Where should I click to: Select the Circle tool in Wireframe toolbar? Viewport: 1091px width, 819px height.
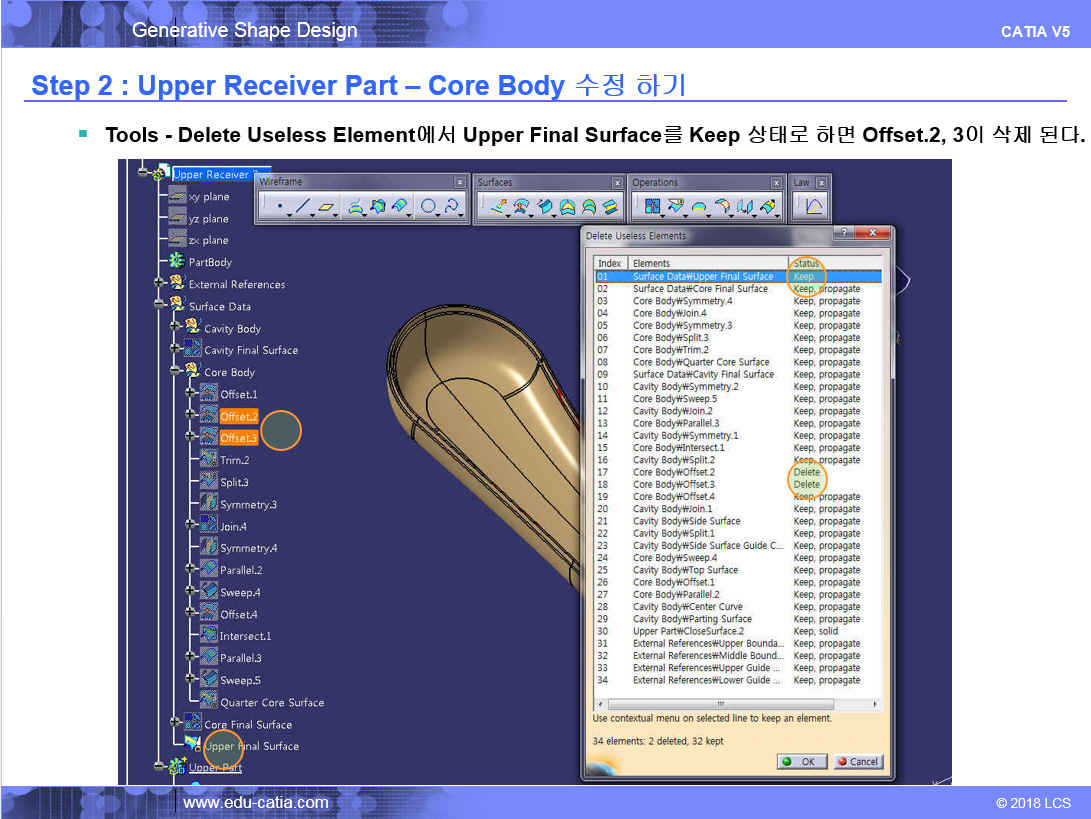click(x=428, y=207)
